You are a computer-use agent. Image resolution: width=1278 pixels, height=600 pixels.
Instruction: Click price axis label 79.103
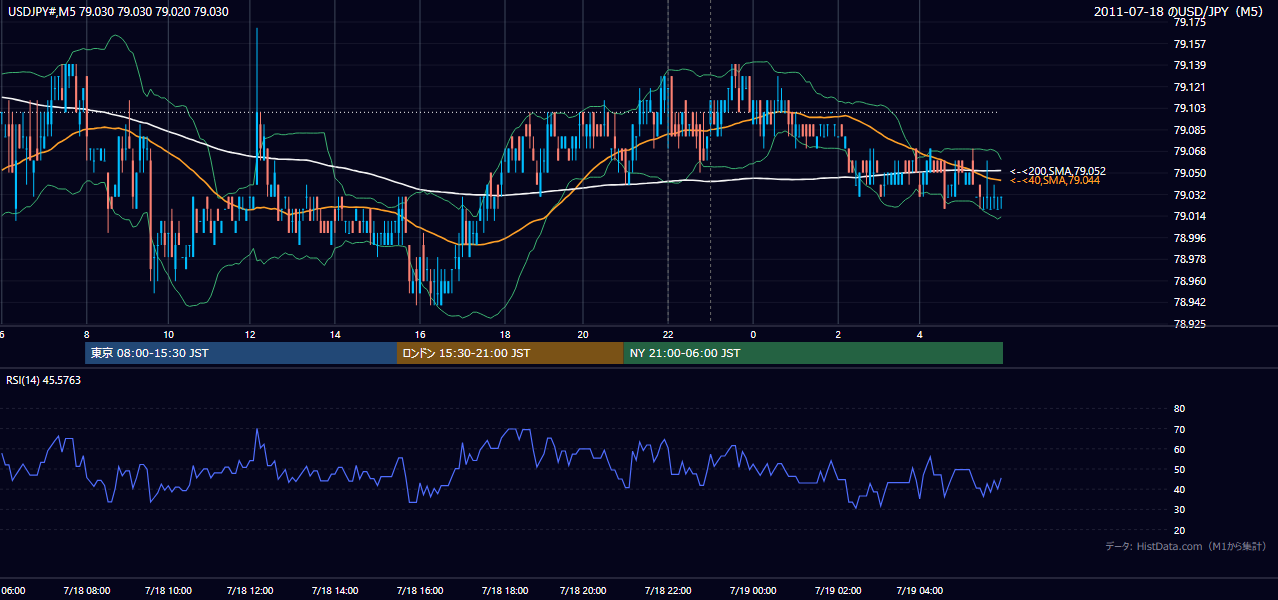pyautogui.click(x=1189, y=109)
